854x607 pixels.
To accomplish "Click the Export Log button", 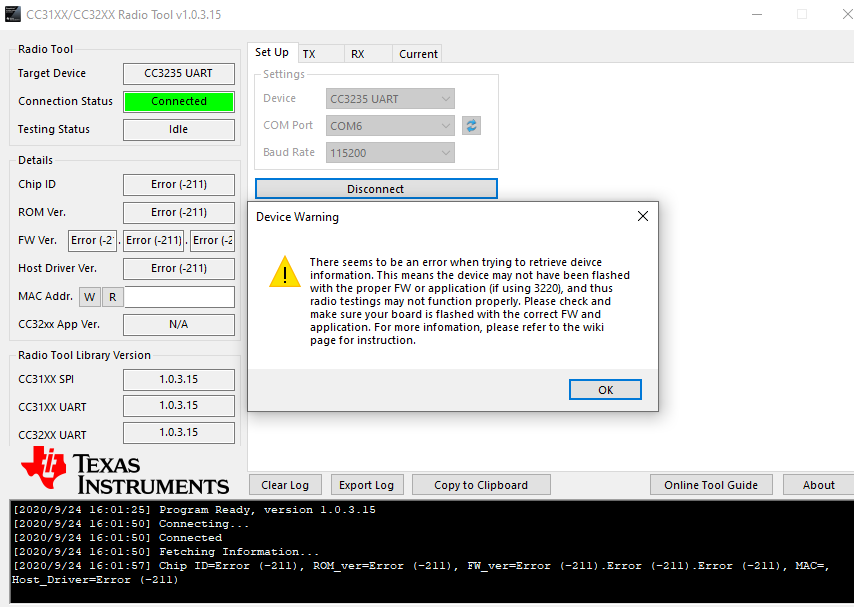I will [x=367, y=485].
